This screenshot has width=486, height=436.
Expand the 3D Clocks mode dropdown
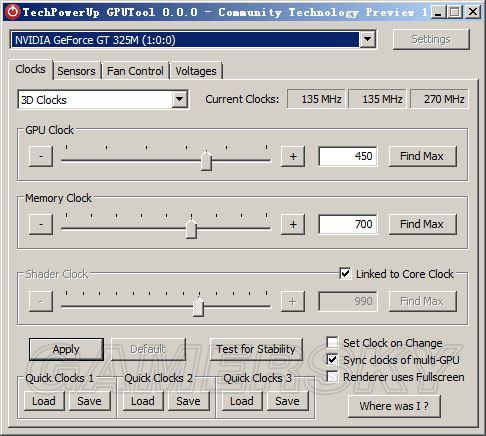point(179,99)
